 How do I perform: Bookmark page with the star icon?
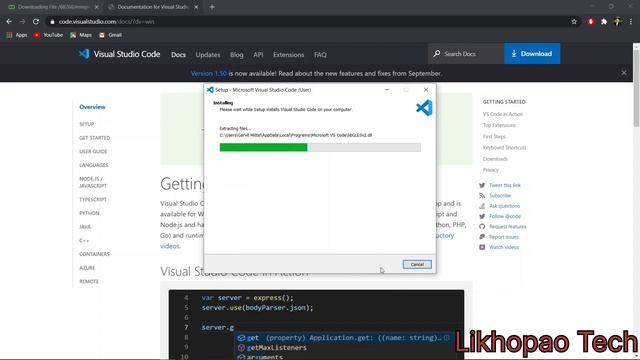[x=574, y=22]
